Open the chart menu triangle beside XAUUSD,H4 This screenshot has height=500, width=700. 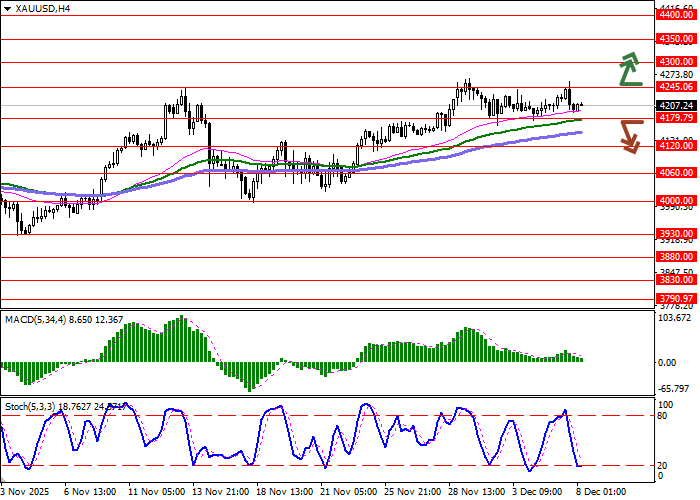coord(7,8)
